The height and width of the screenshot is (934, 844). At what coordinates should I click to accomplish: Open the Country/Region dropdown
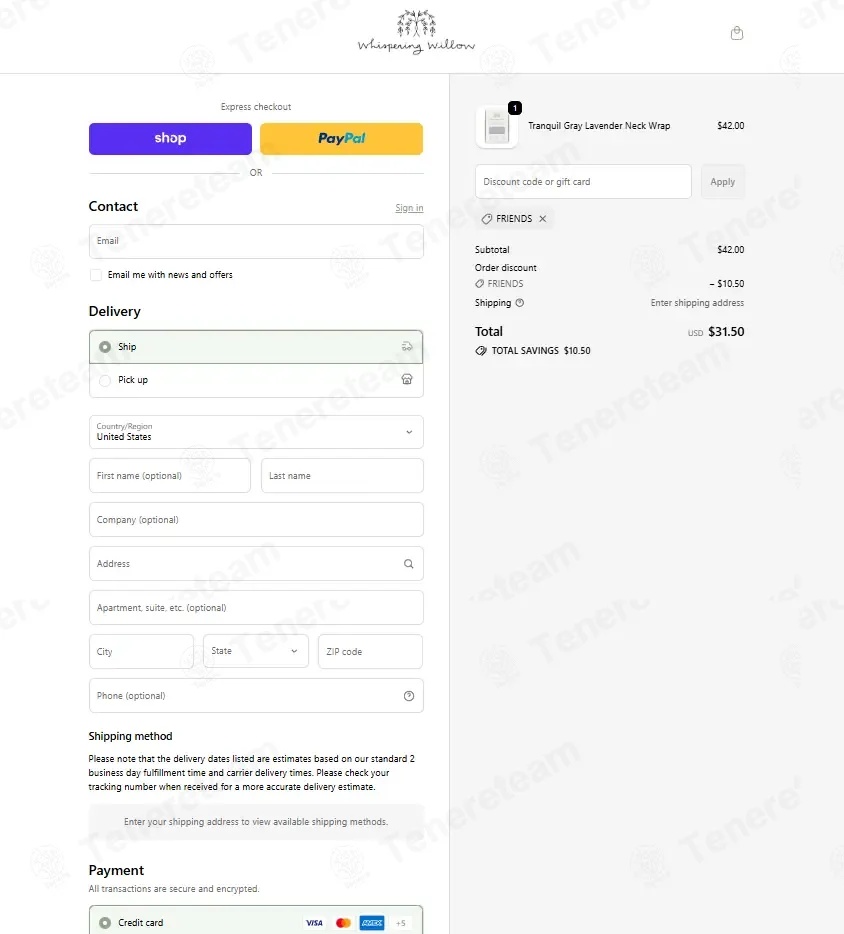(256, 432)
